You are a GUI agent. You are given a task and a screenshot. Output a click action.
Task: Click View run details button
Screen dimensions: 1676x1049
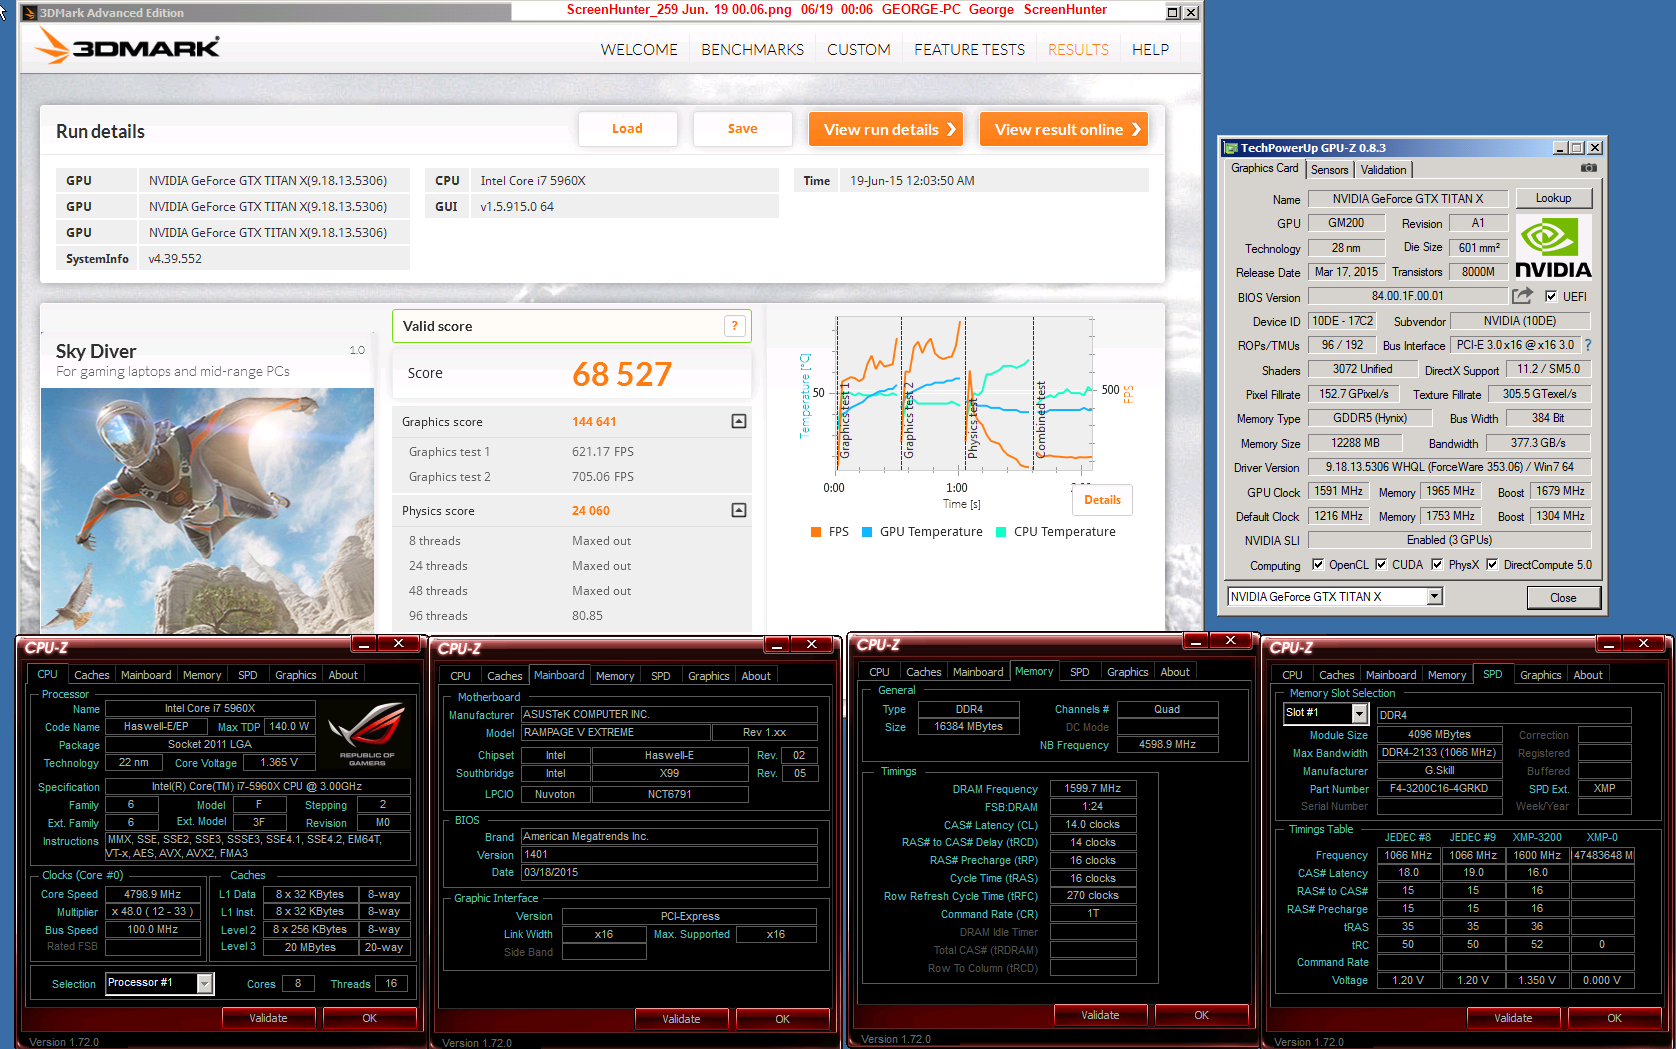[x=886, y=129]
